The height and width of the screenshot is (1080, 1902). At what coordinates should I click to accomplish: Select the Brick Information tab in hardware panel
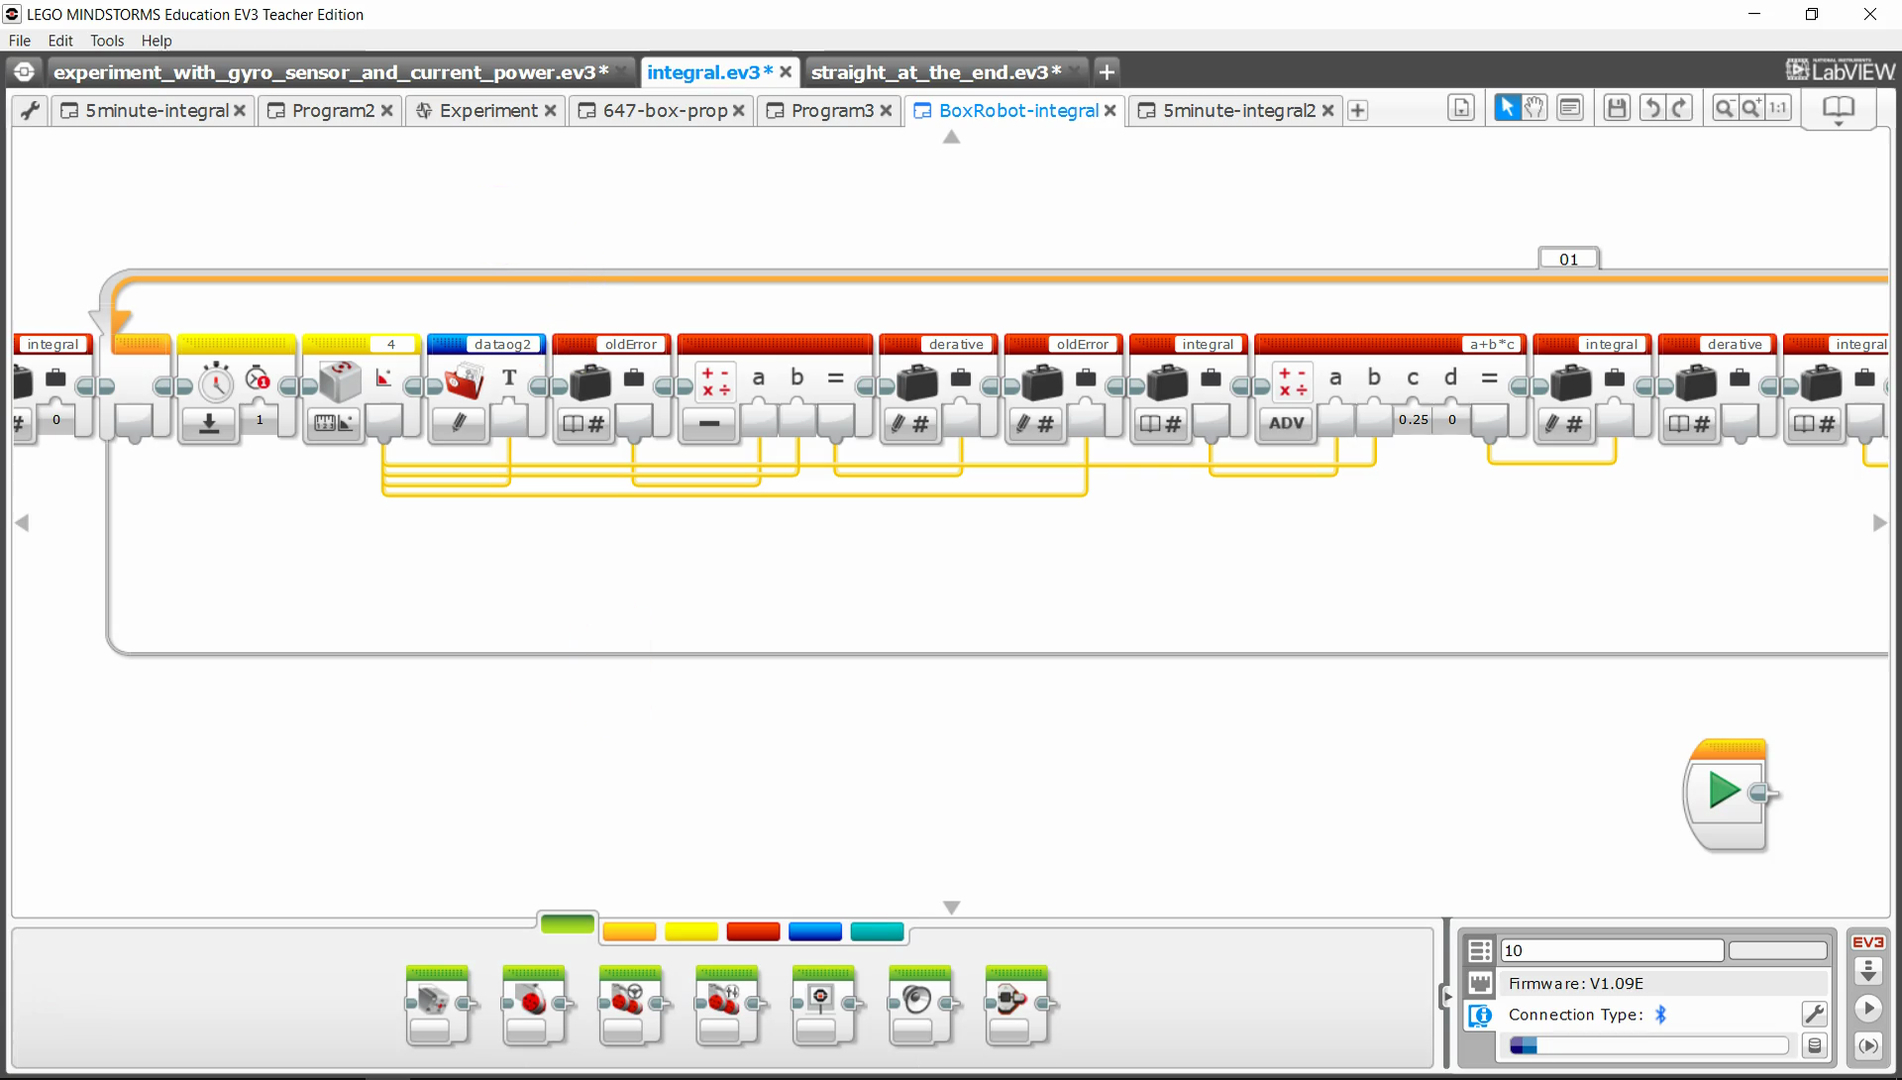pos(1480,1016)
